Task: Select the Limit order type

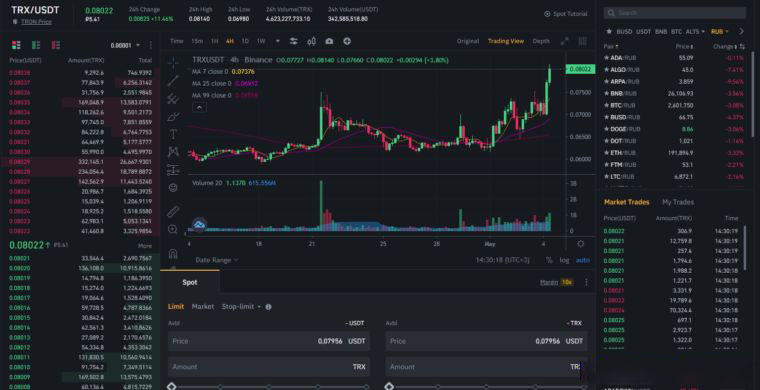Action: [176, 307]
